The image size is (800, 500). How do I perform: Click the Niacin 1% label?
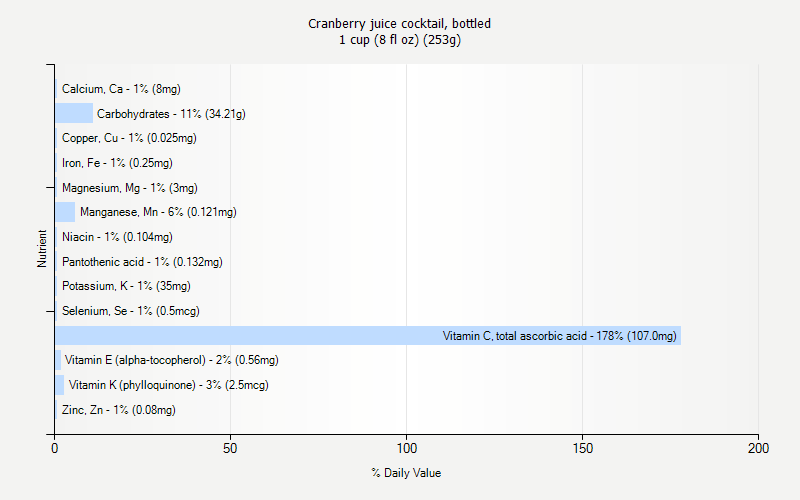point(117,237)
